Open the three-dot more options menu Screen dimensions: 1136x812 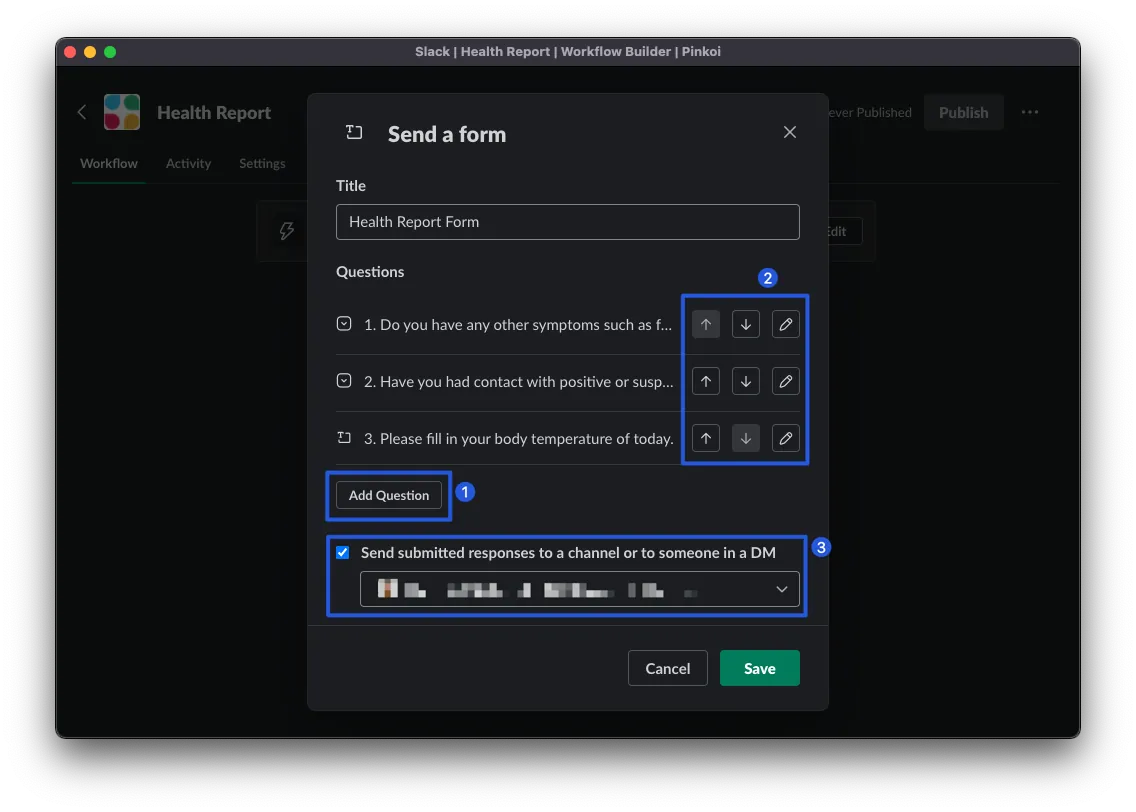(x=1030, y=112)
